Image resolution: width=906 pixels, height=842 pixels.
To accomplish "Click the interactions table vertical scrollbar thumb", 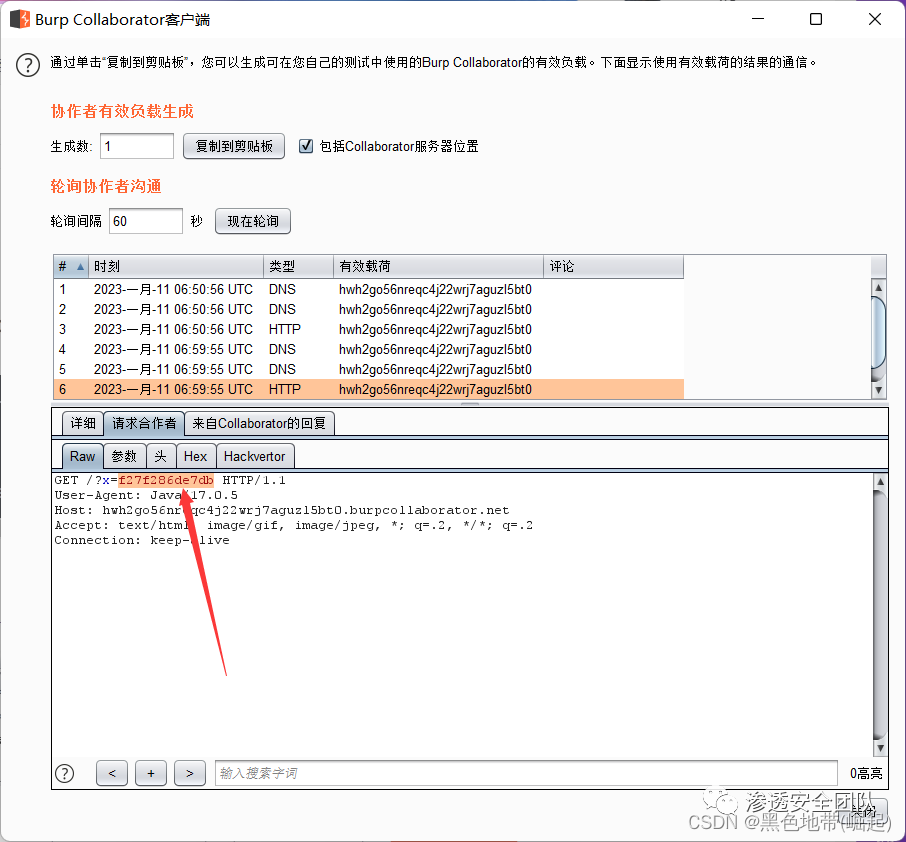I will tap(878, 332).
